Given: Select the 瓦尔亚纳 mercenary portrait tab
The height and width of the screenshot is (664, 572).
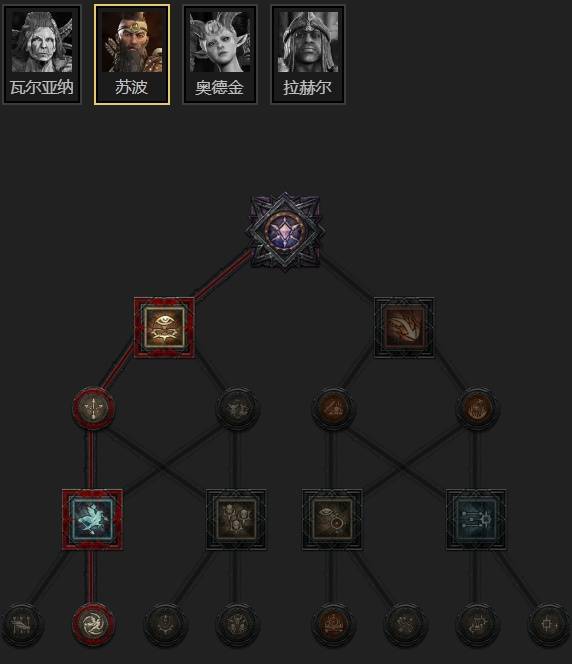Looking at the screenshot, I should coord(42,55).
